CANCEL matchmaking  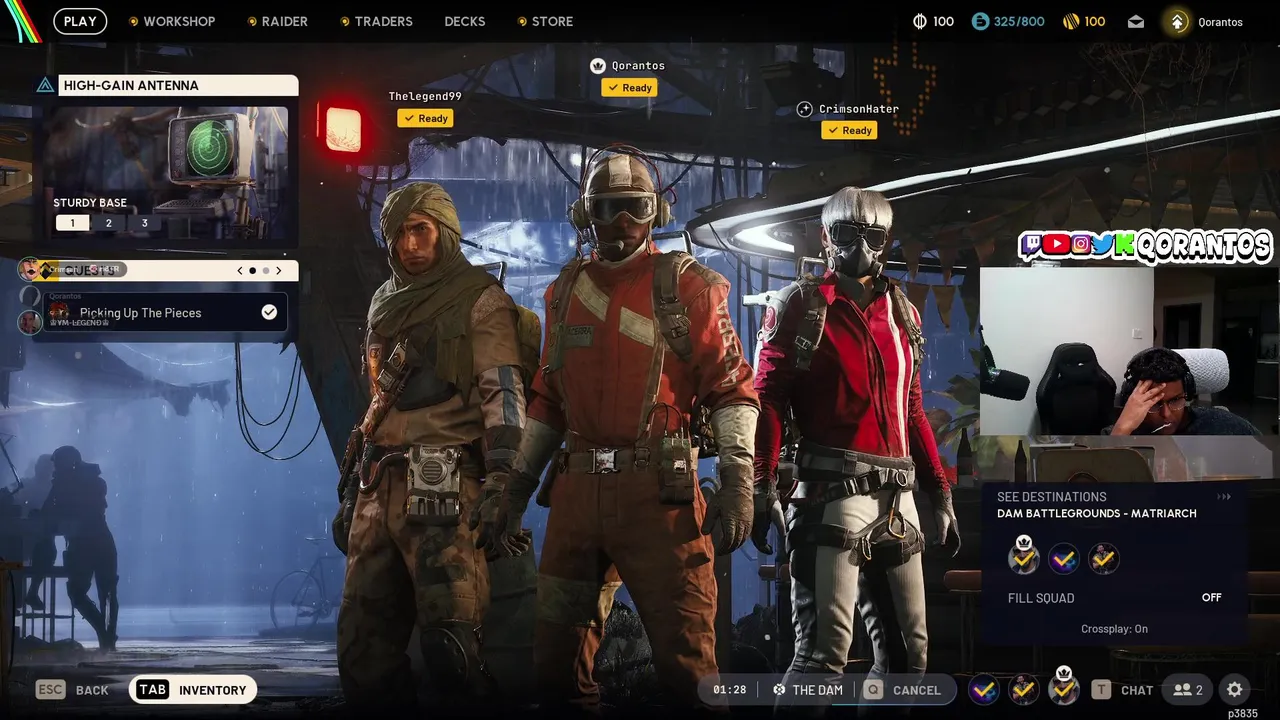click(x=917, y=690)
